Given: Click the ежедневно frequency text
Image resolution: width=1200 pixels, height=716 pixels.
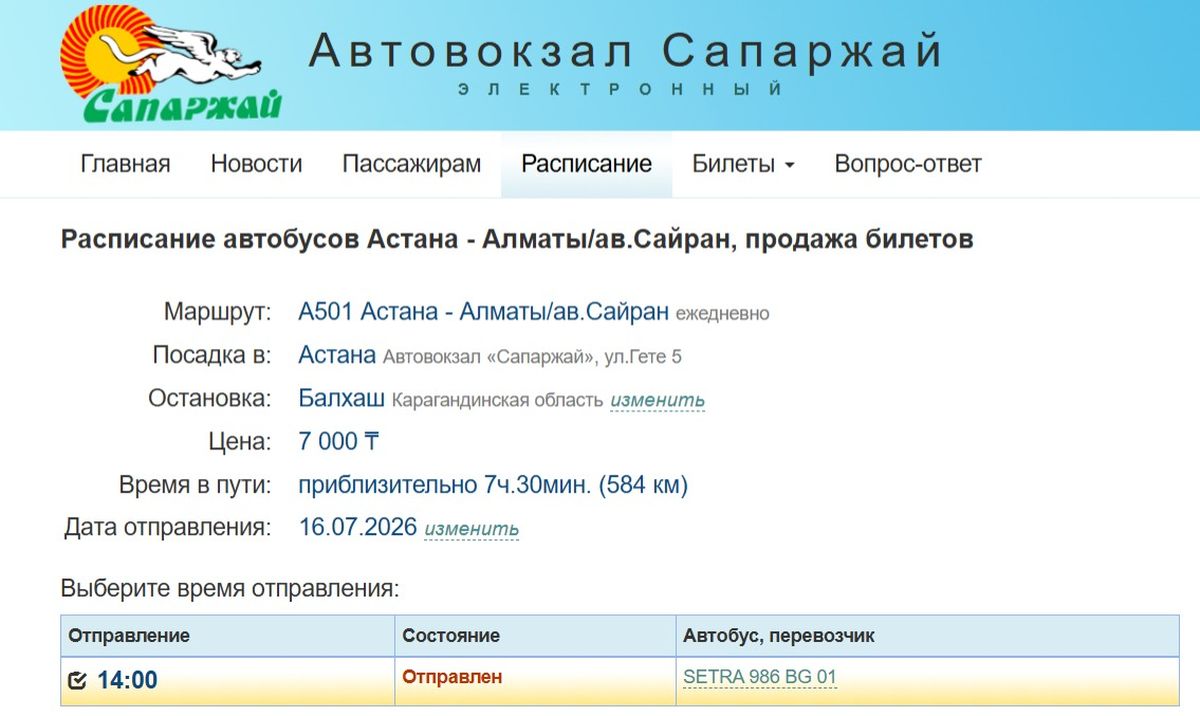Looking at the screenshot, I should point(723,314).
